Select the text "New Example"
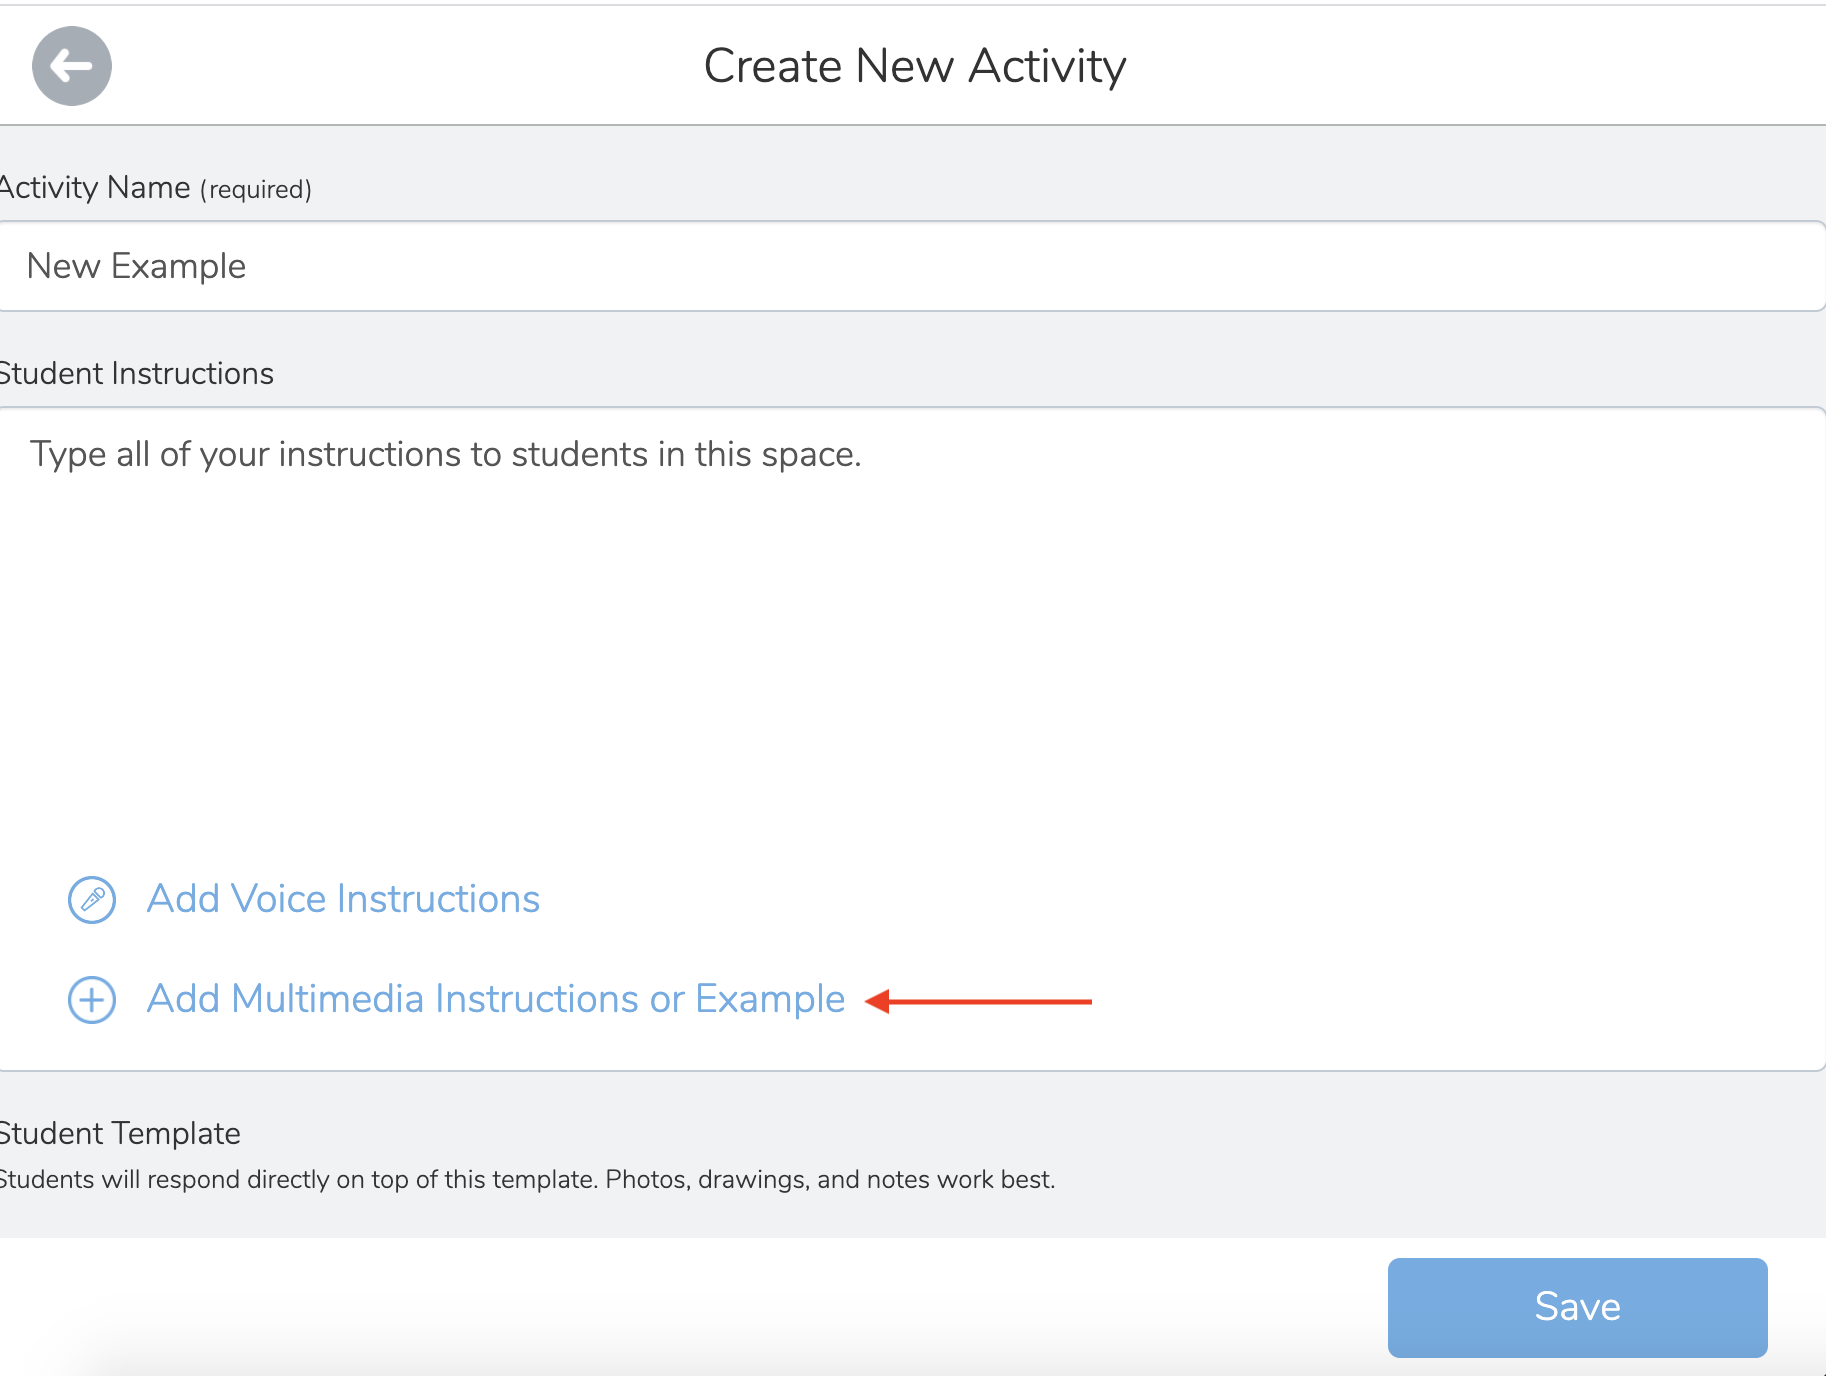Screen dimensions: 1826x1376 (137, 266)
